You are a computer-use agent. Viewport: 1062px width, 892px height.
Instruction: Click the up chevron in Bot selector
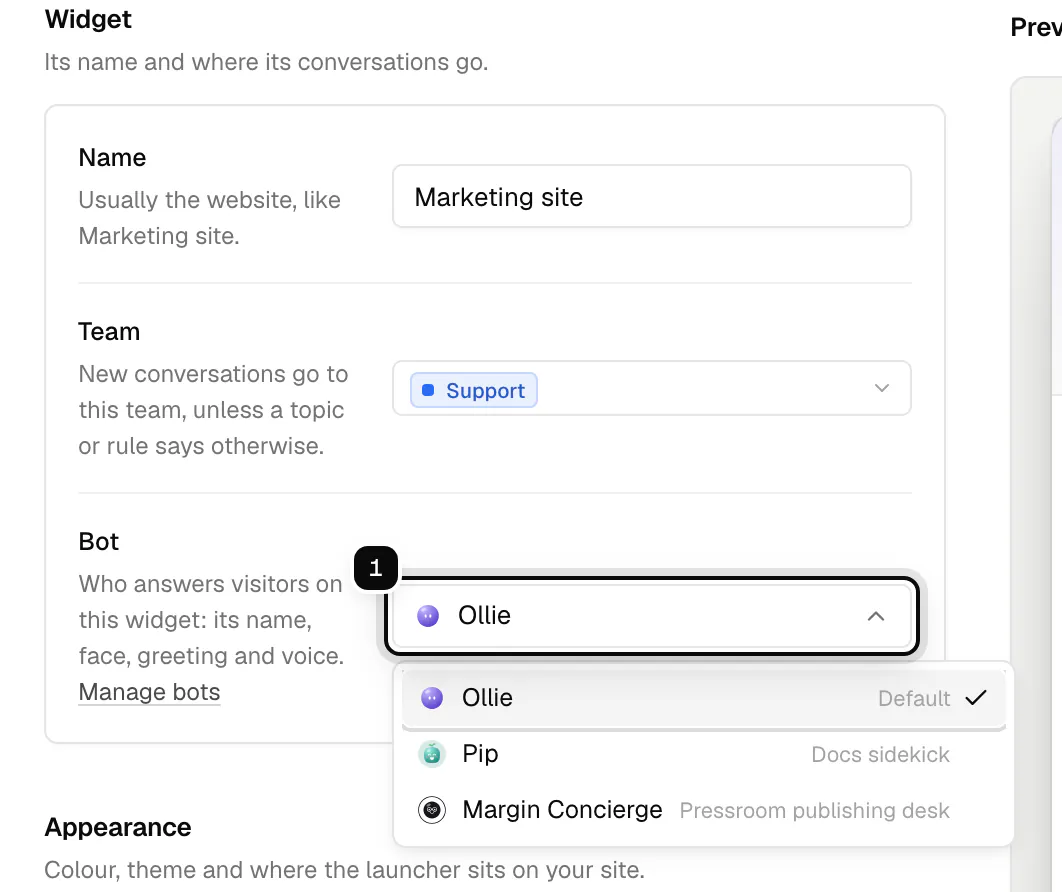click(876, 616)
